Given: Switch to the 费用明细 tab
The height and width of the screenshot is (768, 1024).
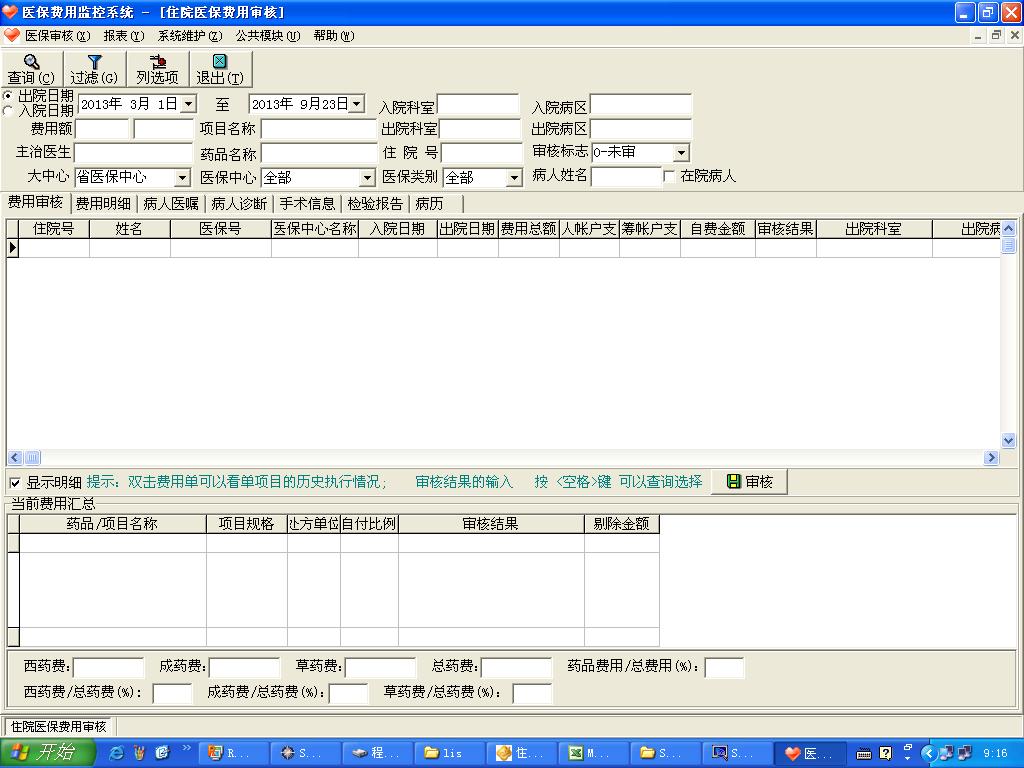Looking at the screenshot, I should click(x=103, y=204).
